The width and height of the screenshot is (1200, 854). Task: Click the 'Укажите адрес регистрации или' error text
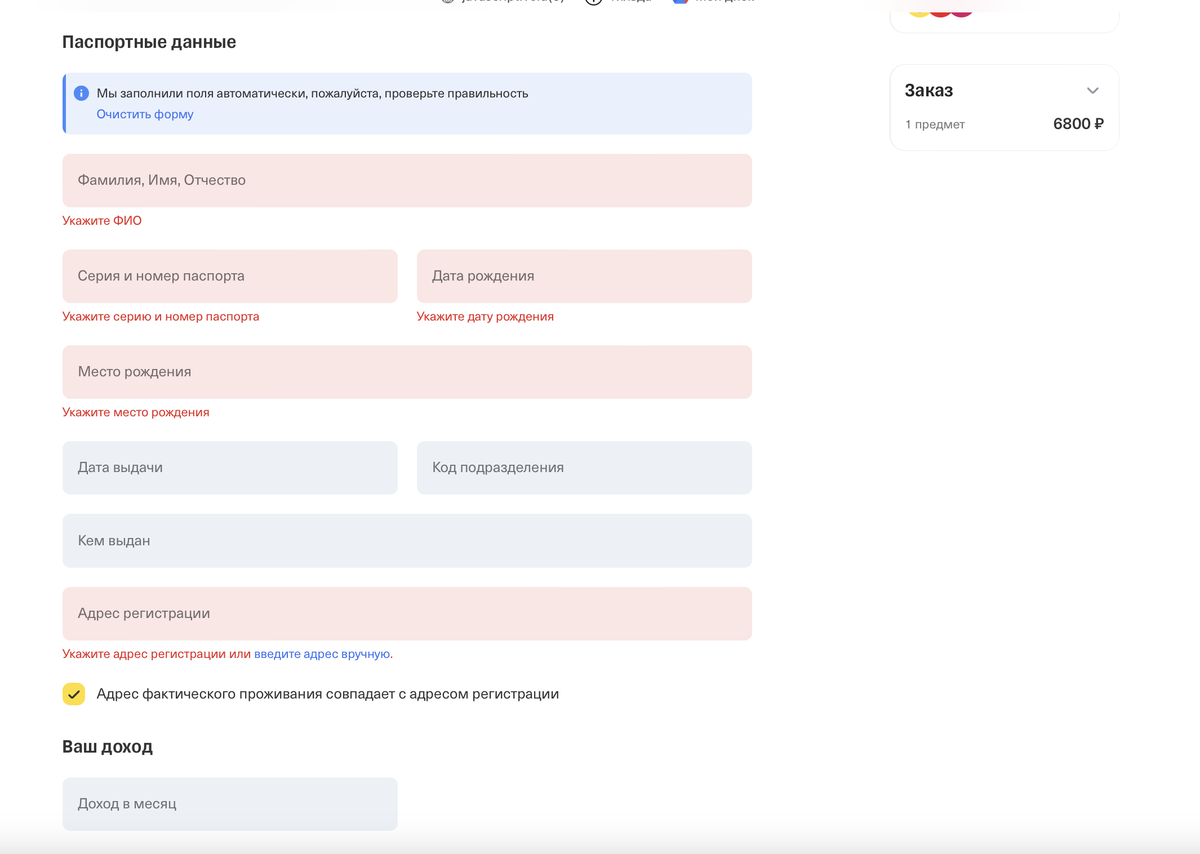pos(156,654)
